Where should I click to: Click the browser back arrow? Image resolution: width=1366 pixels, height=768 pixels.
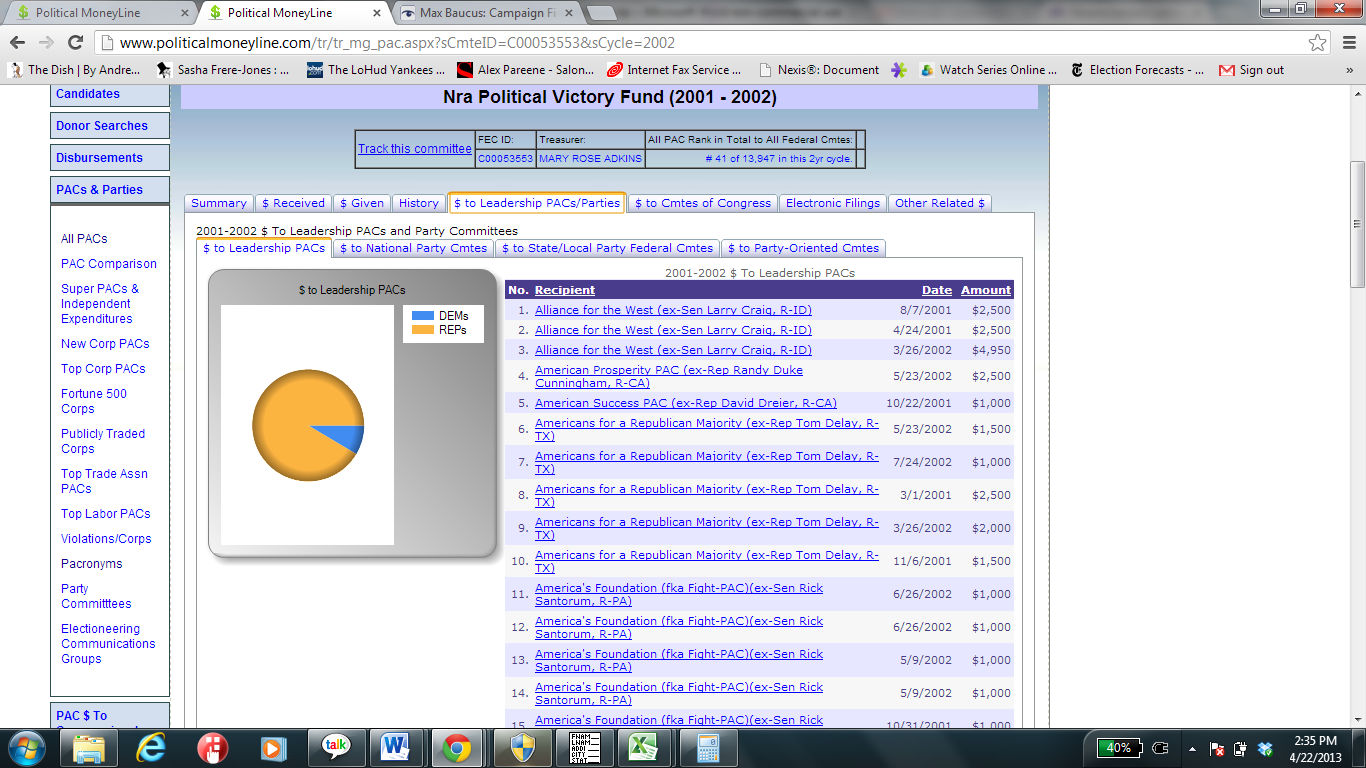(x=19, y=42)
